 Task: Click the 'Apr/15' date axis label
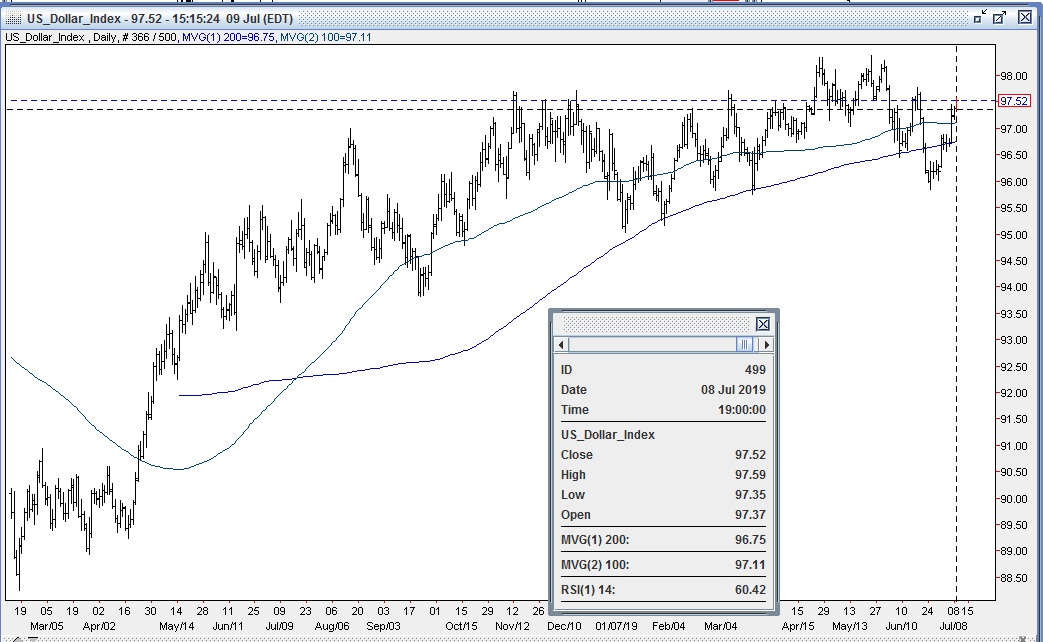pos(798,626)
